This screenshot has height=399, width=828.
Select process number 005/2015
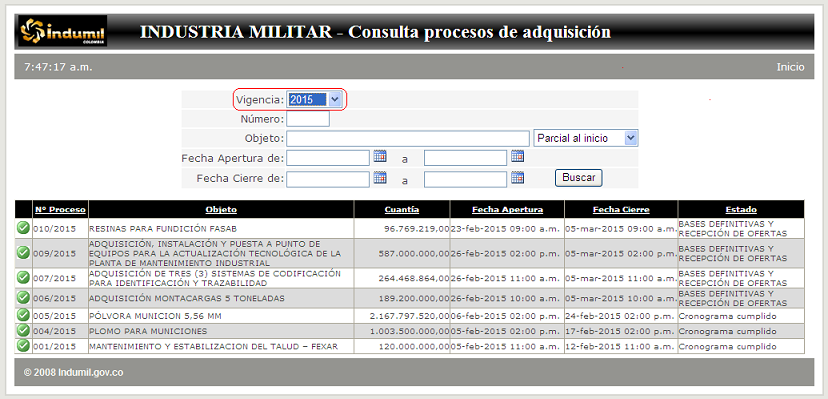(x=55, y=316)
